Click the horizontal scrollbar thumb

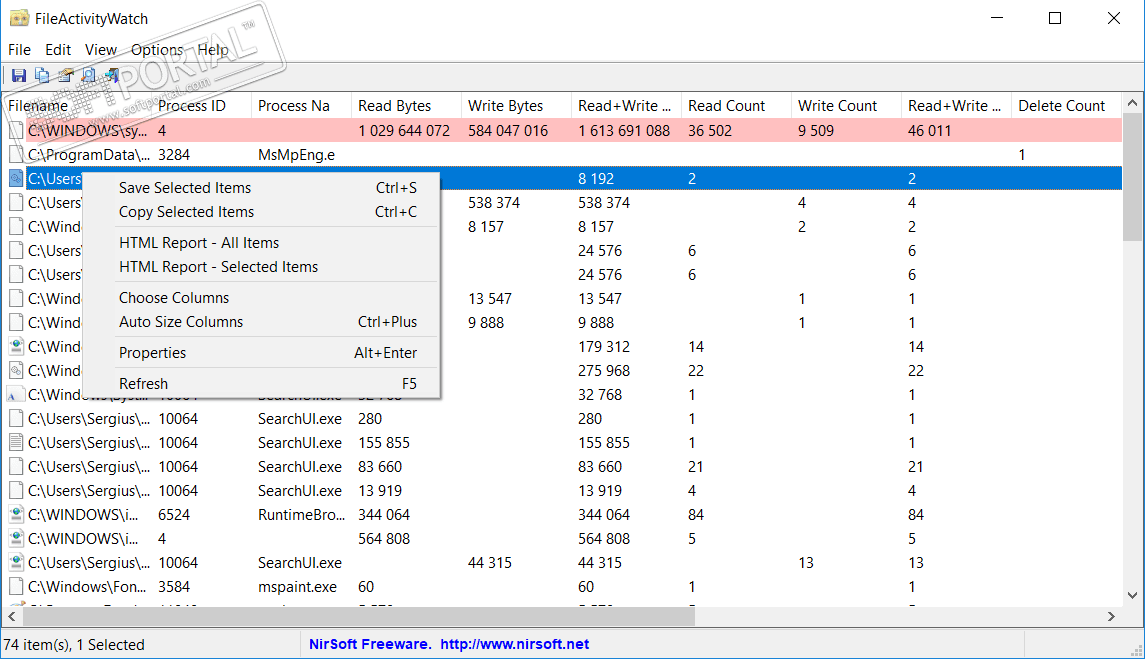(x=359, y=617)
